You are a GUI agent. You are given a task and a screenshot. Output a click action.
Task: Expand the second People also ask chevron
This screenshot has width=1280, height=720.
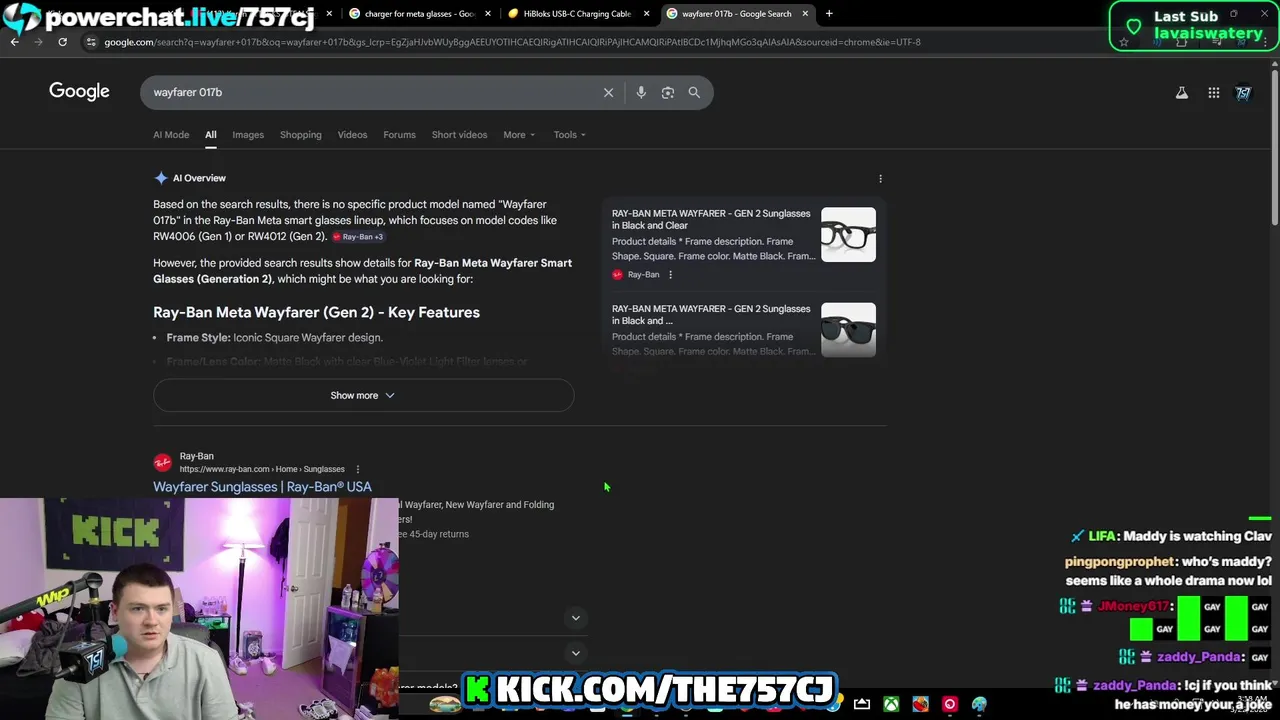click(x=575, y=653)
